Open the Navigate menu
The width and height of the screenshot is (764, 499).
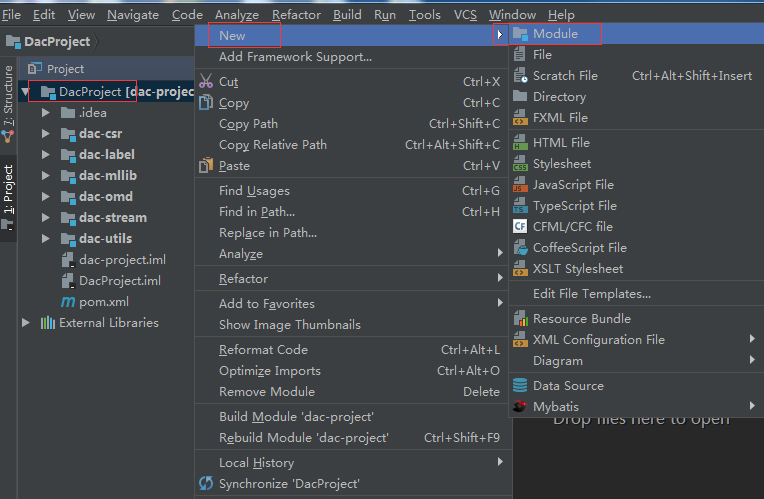[133, 15]
